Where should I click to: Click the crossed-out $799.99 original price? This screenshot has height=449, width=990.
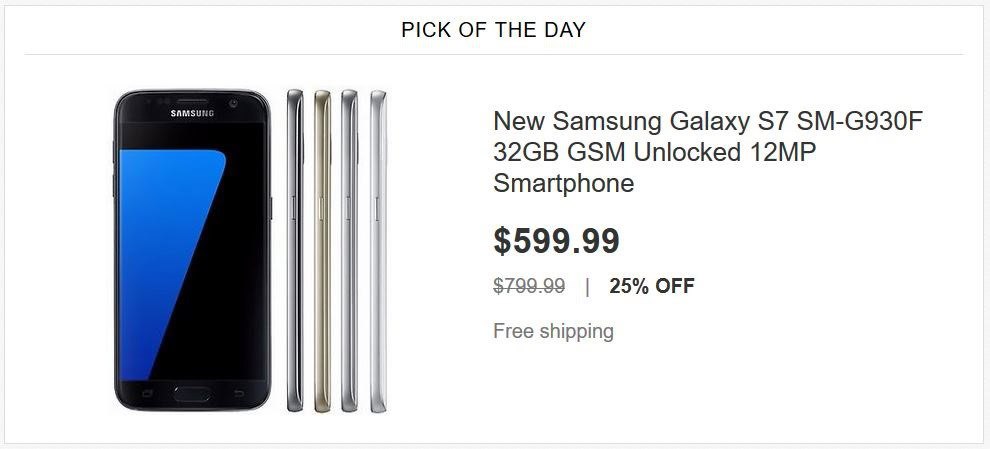[529, 287]
